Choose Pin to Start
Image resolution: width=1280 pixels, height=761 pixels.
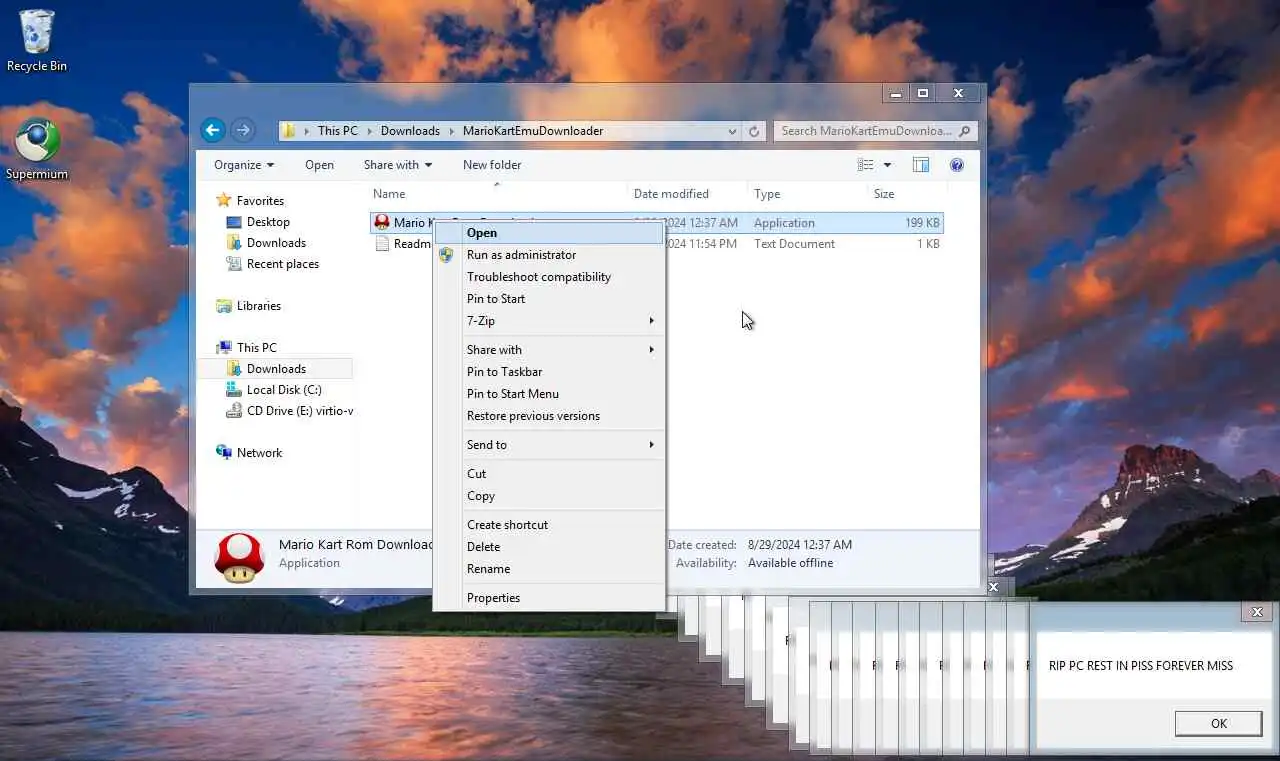(x=549, y=299)
